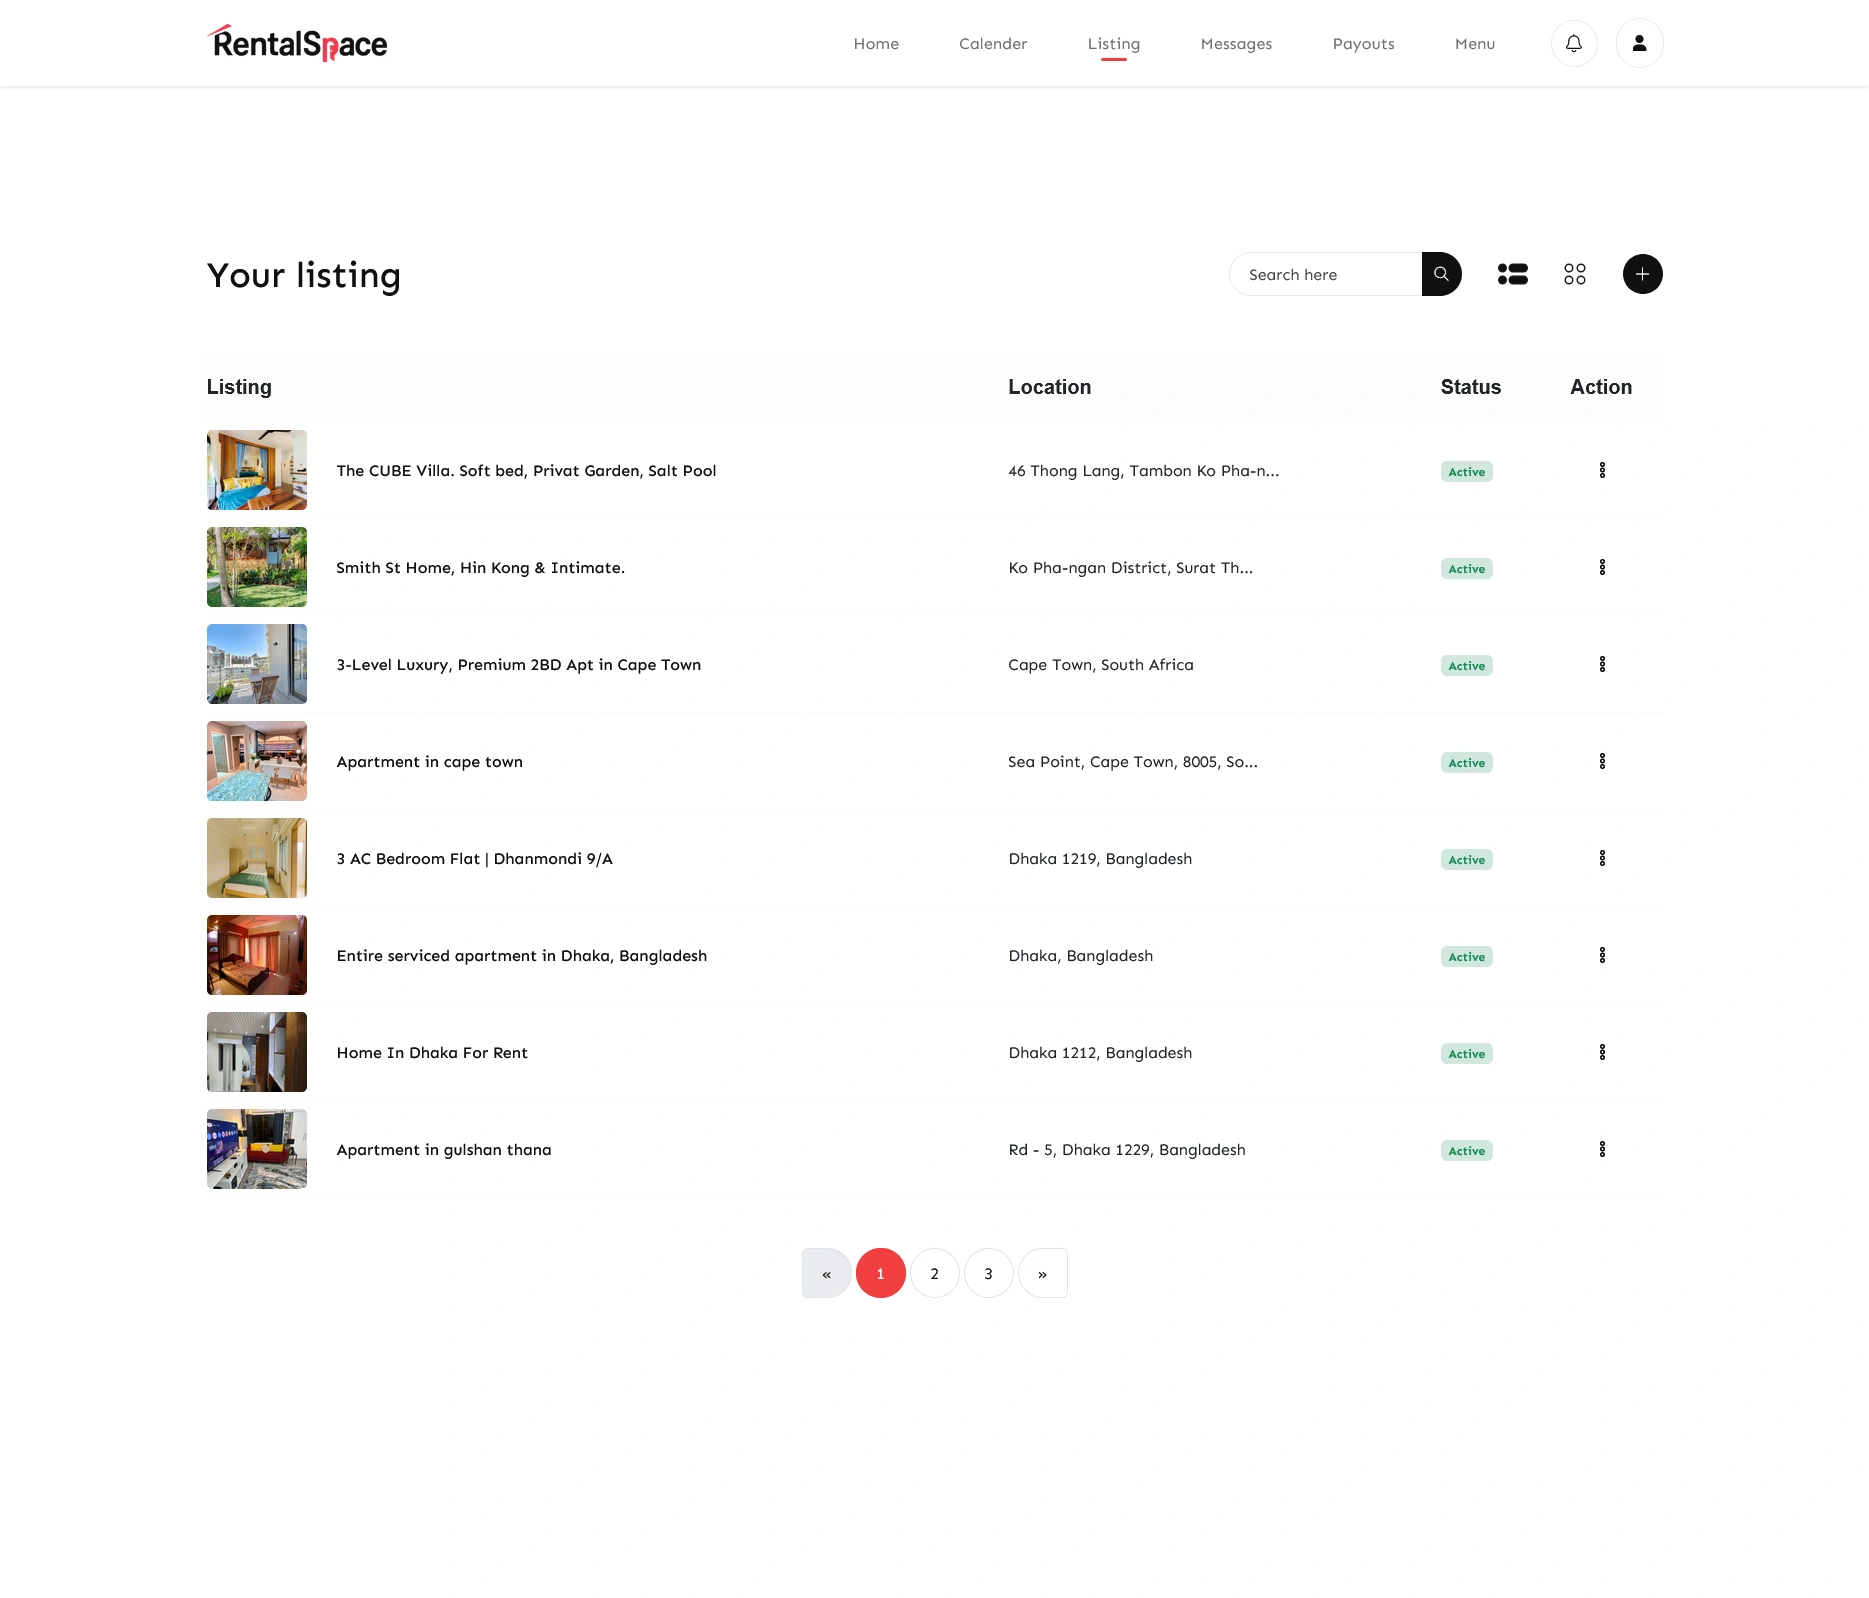Click the next page arrow
1869x1598 pixels.
point(1042,1273)
